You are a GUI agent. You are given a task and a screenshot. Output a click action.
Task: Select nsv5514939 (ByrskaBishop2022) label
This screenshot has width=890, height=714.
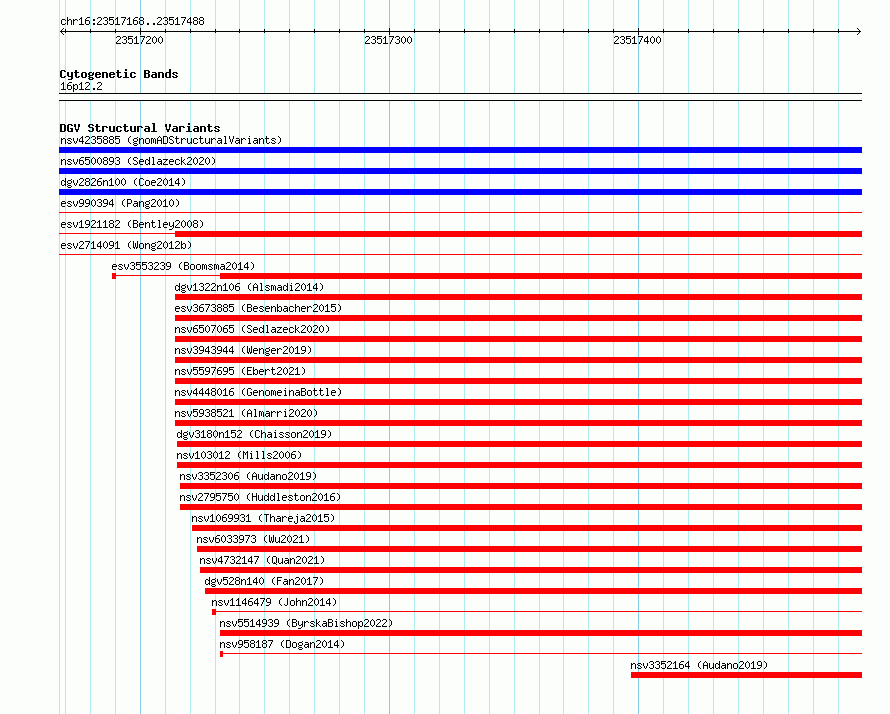click(306, 623)
